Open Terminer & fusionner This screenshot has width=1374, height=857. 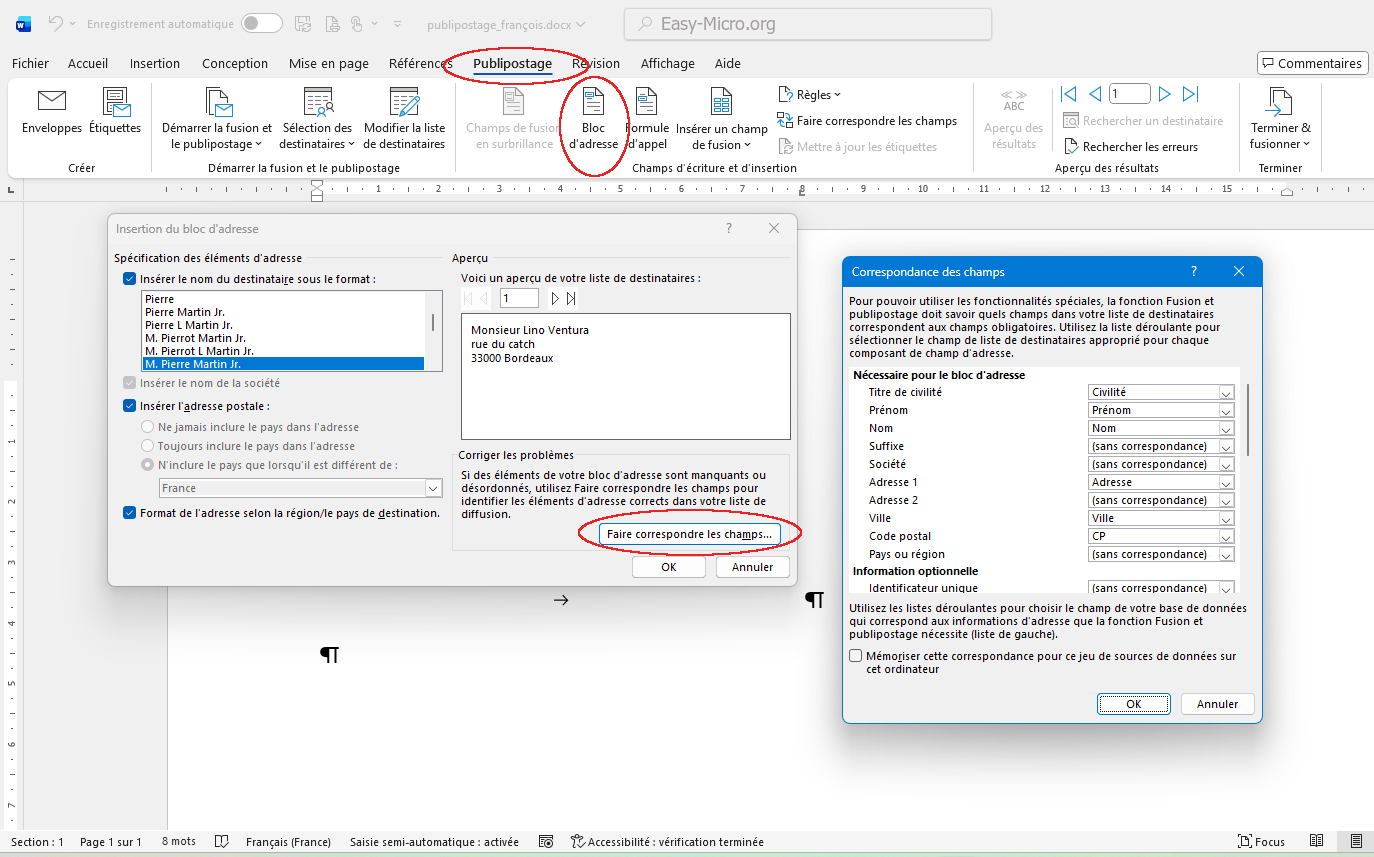coord(1280,117)
